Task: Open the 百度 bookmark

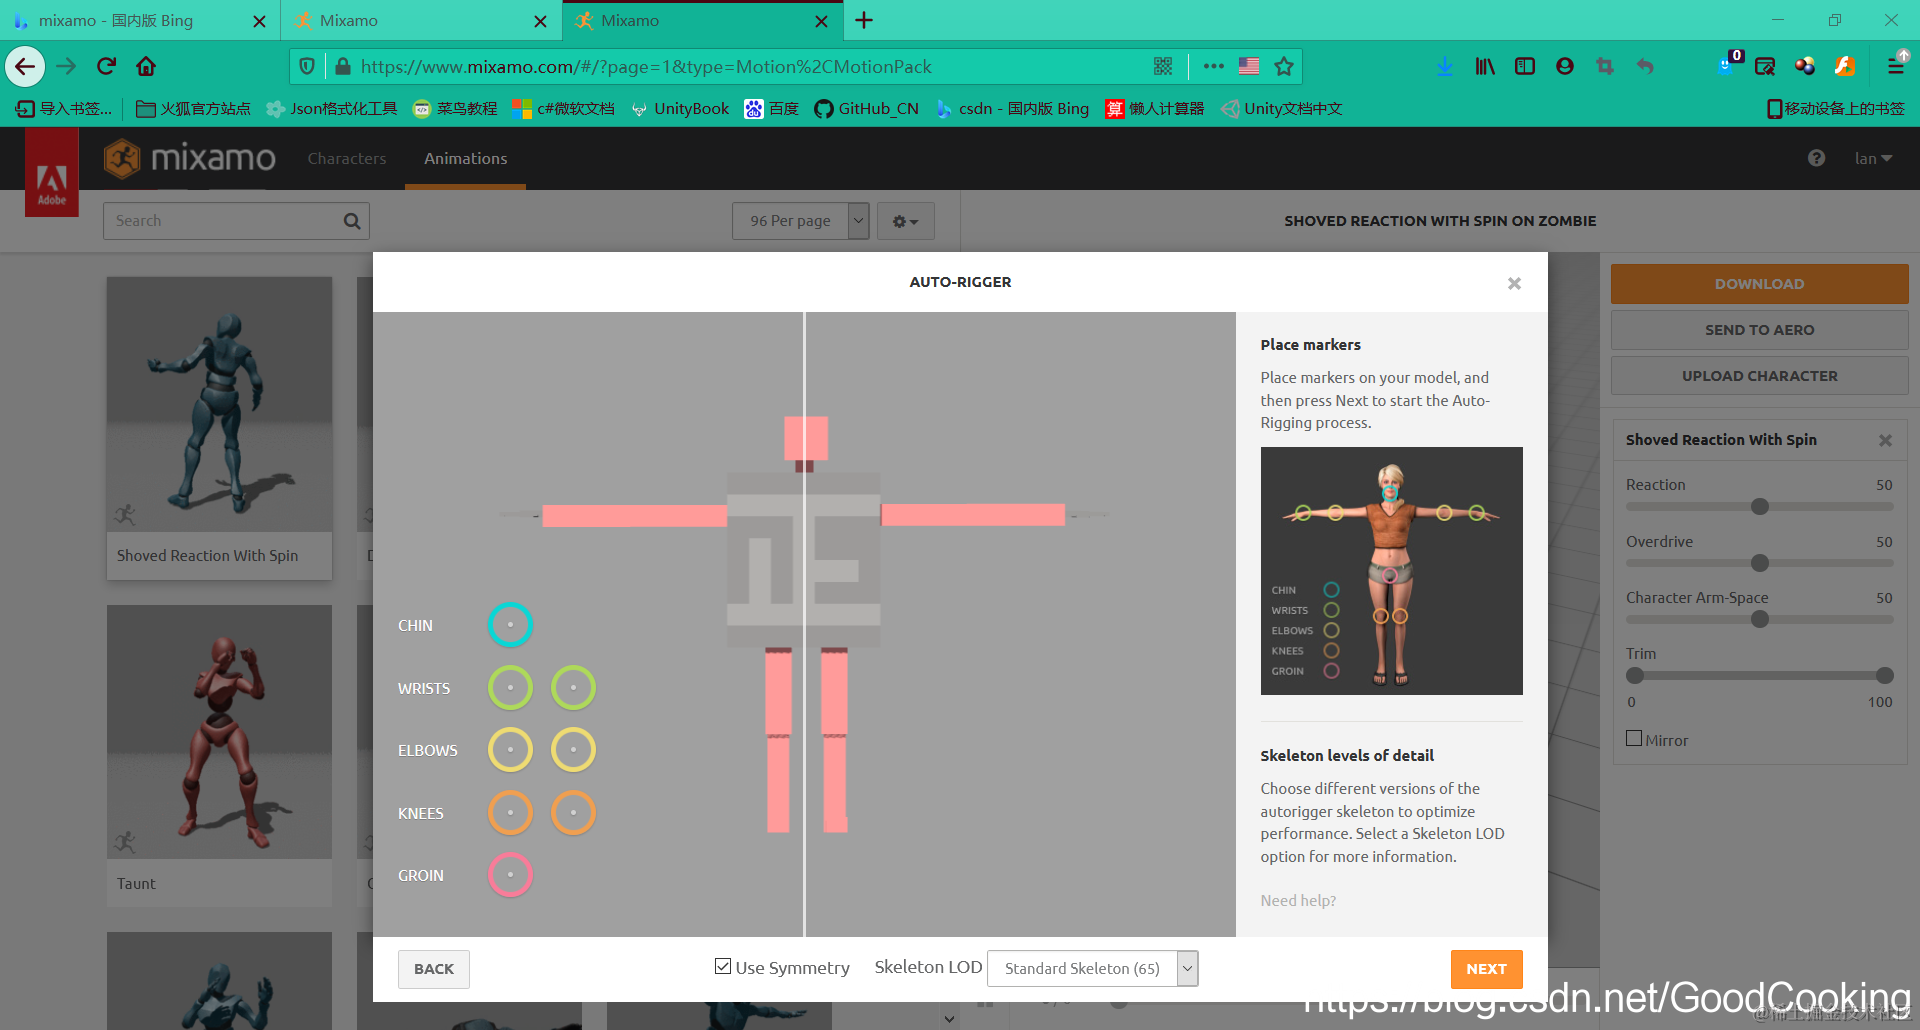Action: click(771, 109)
